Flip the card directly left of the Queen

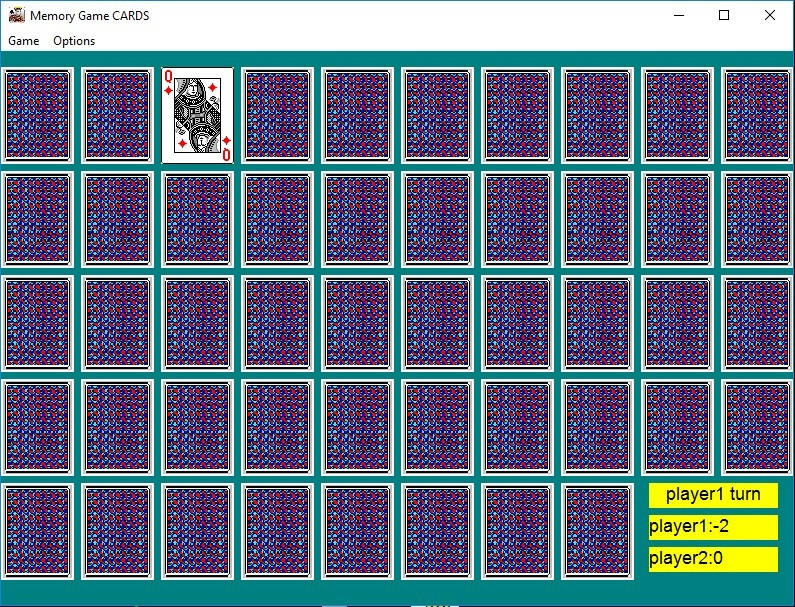pyautogui.click(x=117, y=115)
